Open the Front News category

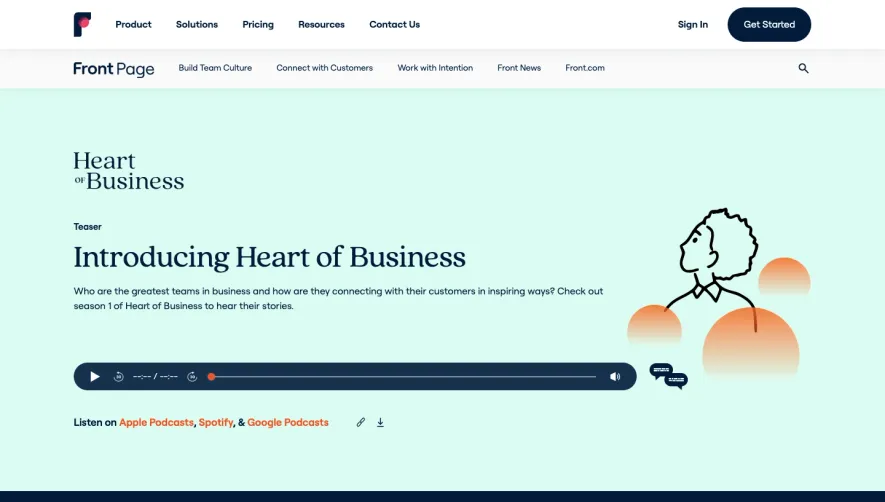click(519, 68)
